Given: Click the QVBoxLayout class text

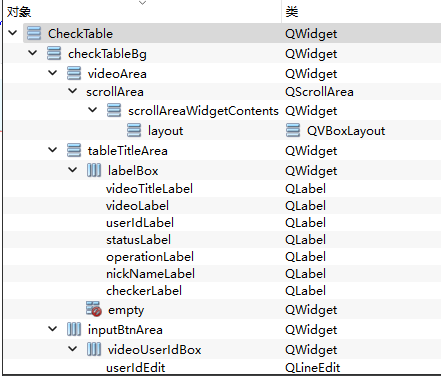Looking at the screenshot, I should (346, 131).
